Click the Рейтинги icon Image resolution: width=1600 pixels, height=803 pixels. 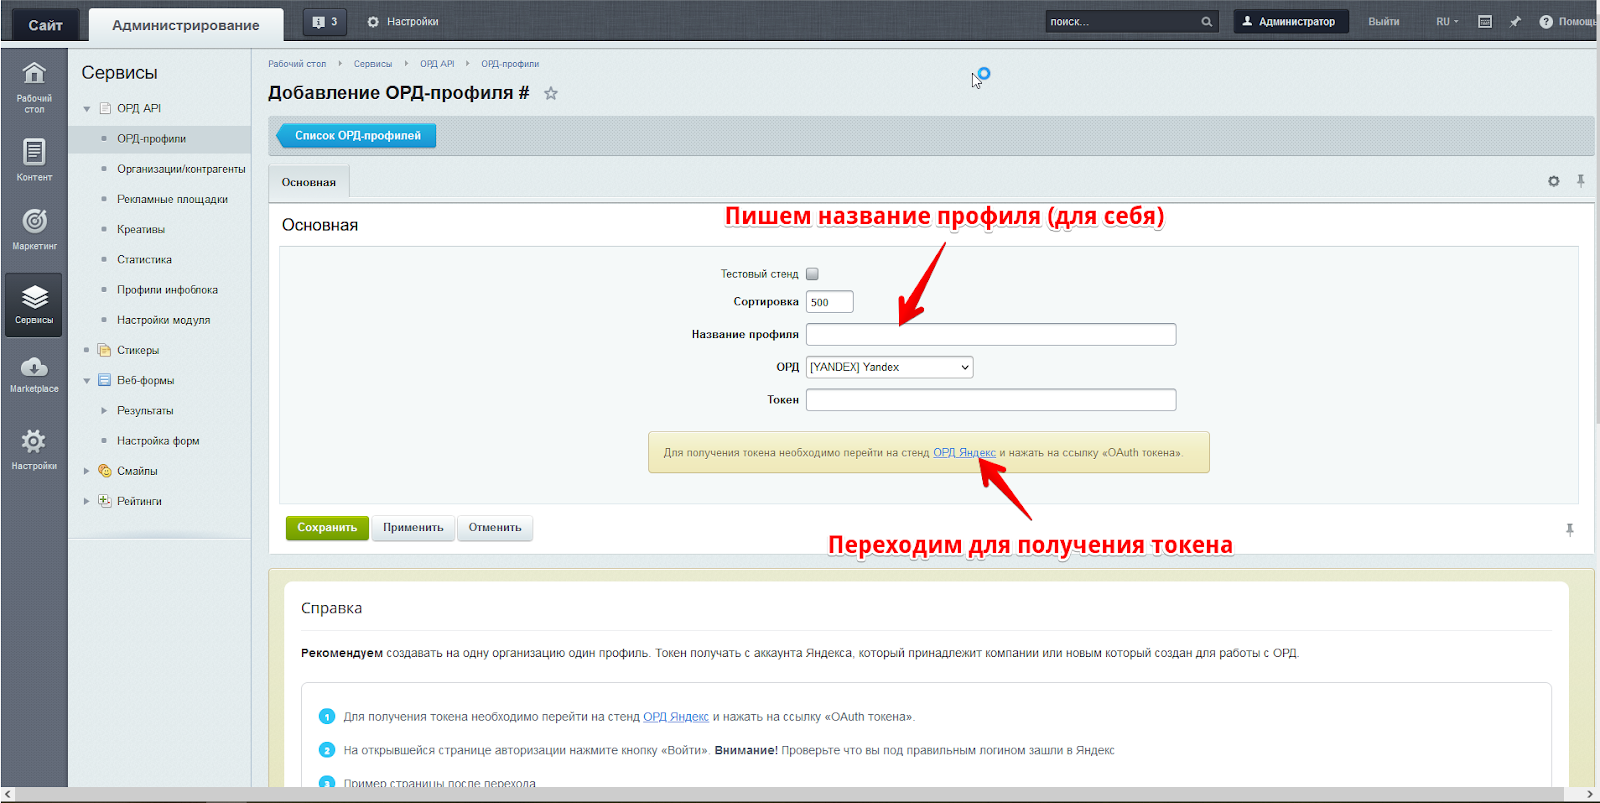coord(104,501)
